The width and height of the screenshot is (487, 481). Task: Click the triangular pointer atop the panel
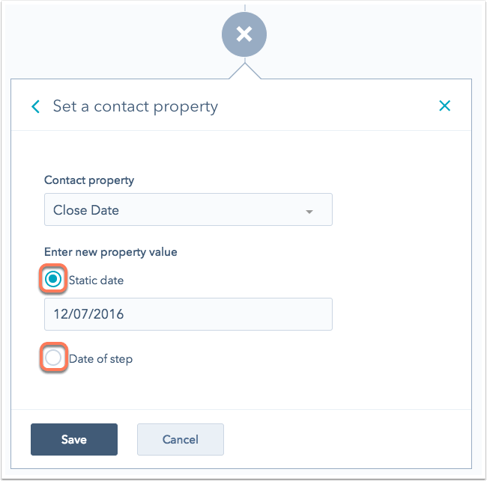(245, 71)
